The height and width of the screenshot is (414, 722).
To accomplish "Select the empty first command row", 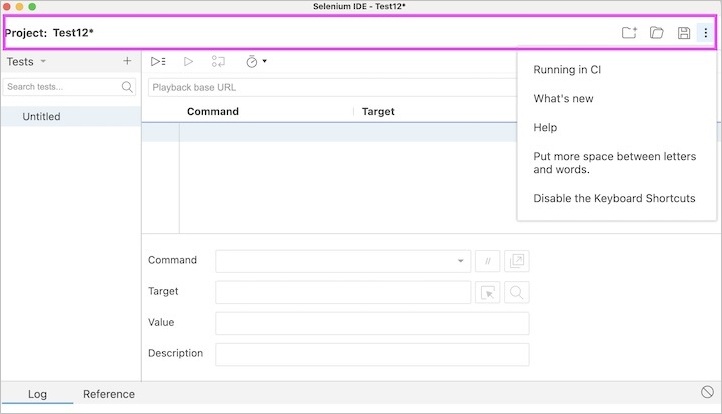I will click(329, 133).
